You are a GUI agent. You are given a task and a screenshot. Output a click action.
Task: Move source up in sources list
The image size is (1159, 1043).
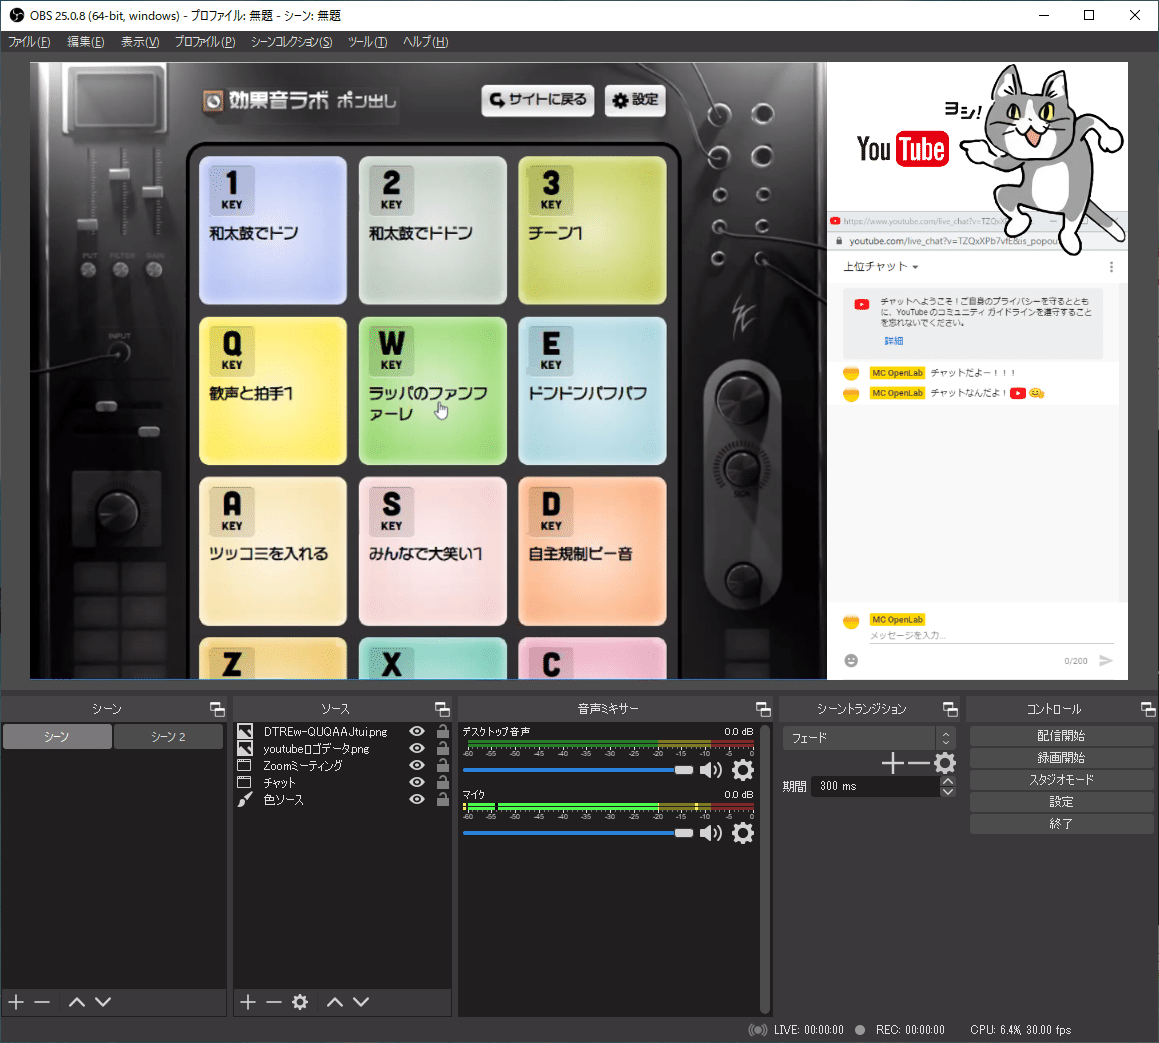point(335,1002)
